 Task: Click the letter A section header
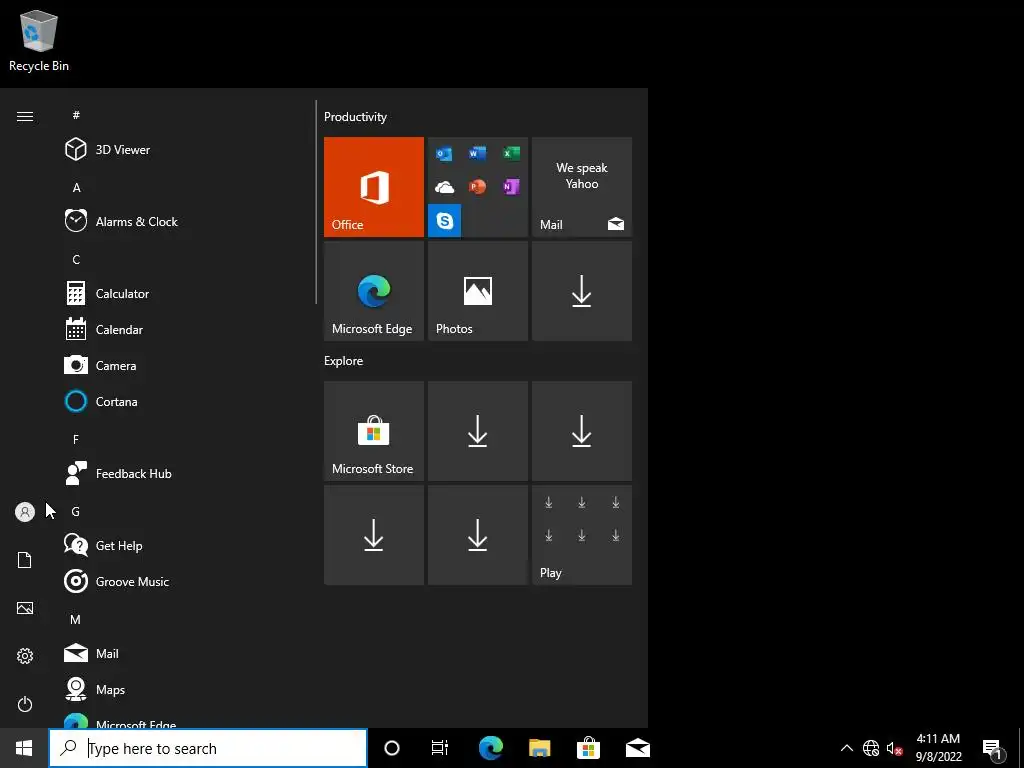pyautogui.click(x=76, y=187)
